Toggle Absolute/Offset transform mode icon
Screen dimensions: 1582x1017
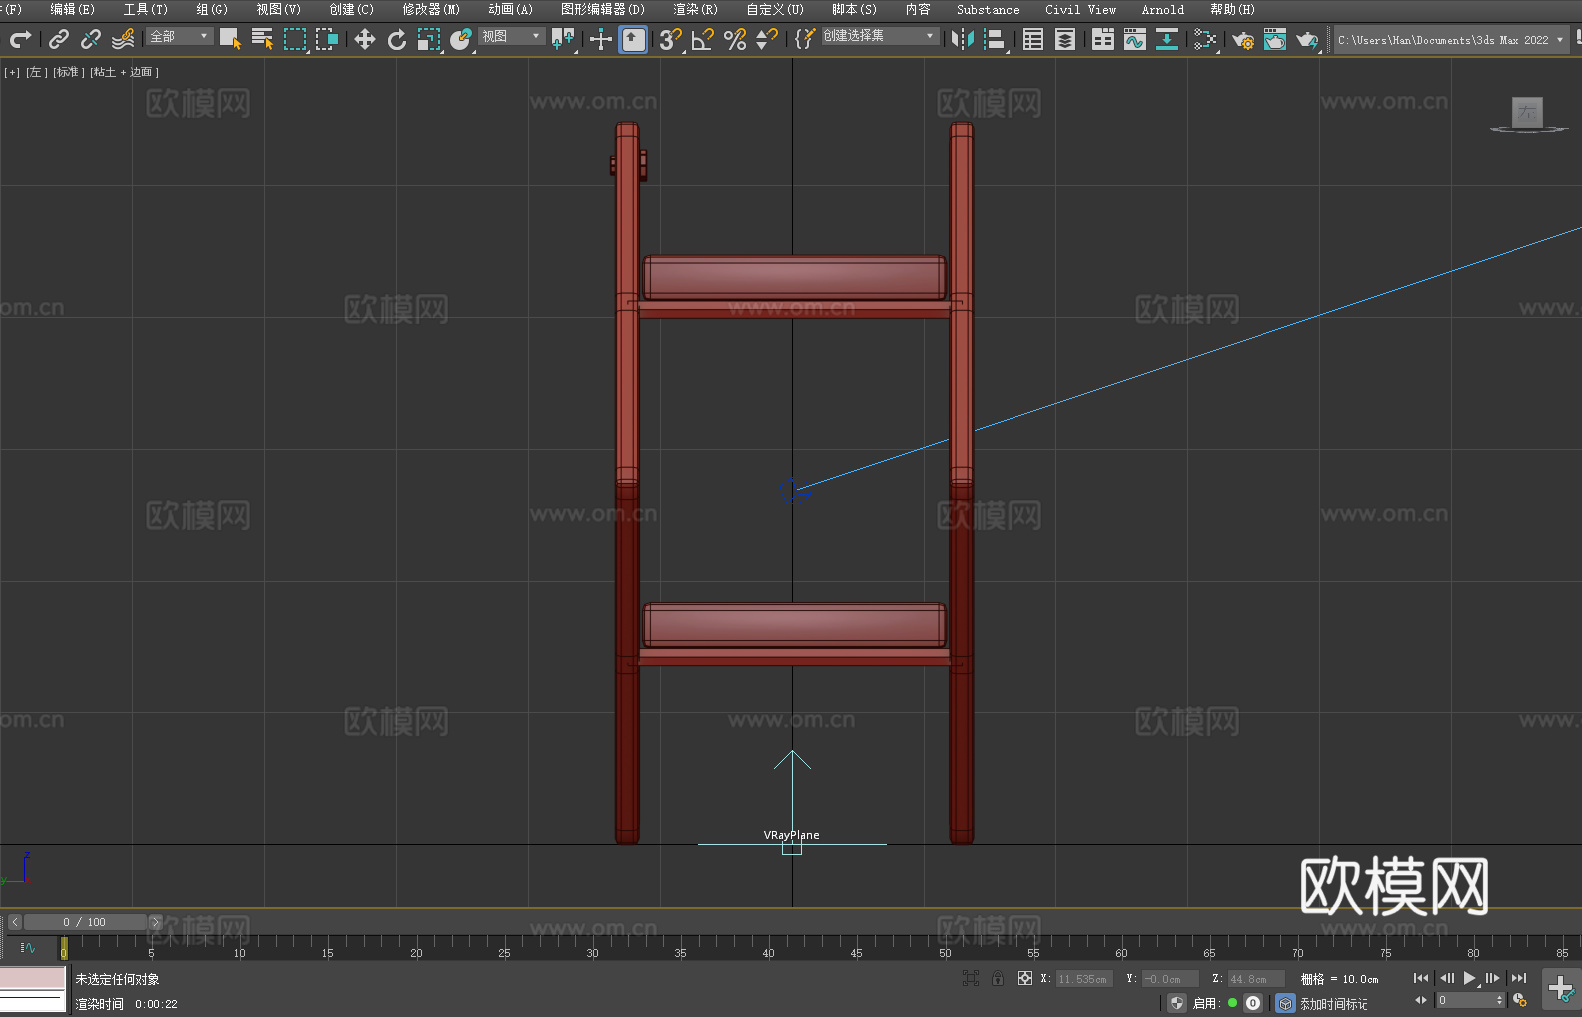pos(1024,978)
